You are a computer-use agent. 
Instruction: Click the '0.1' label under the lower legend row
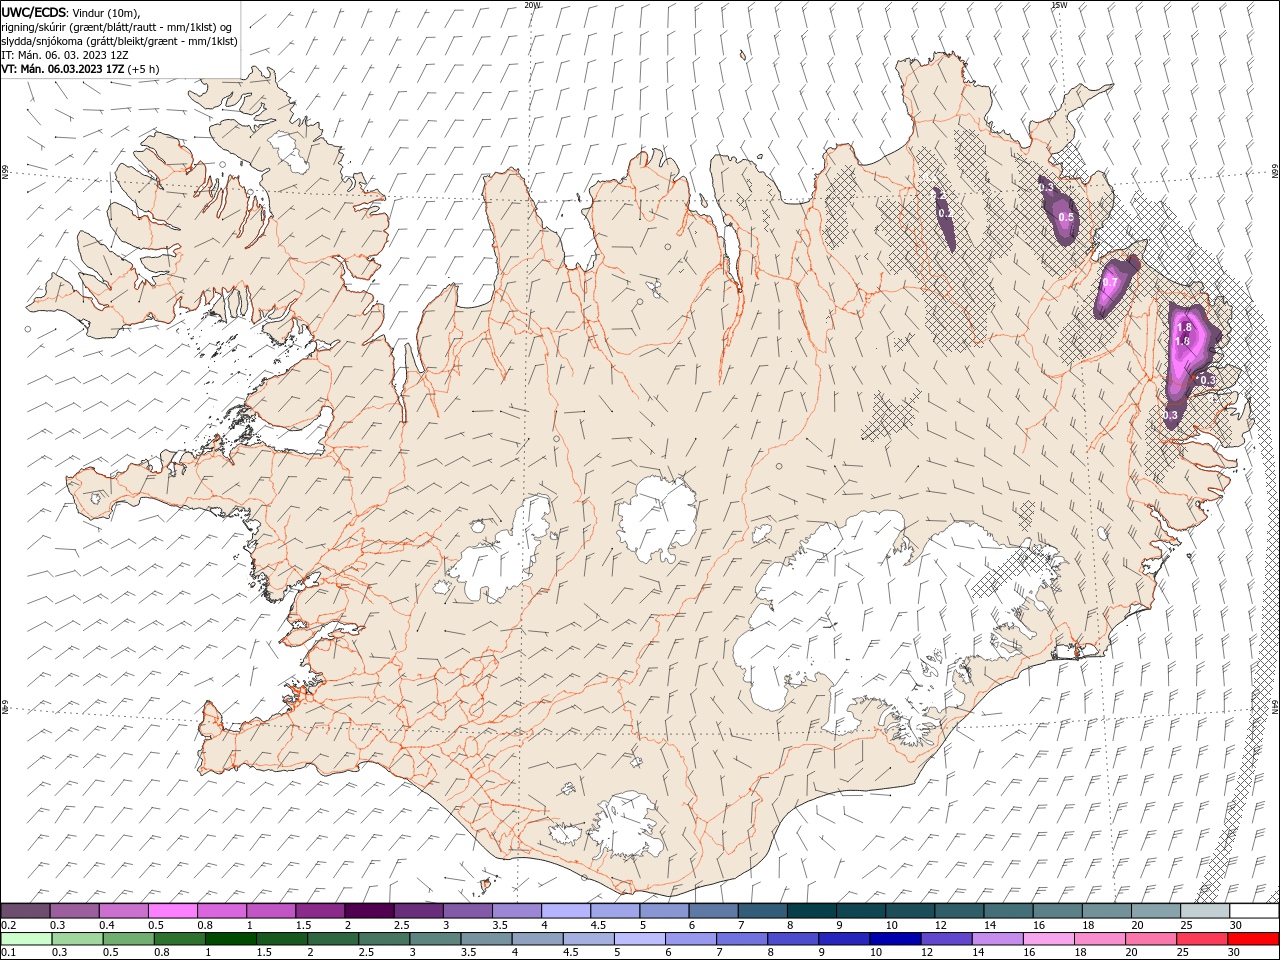(8, 953)
